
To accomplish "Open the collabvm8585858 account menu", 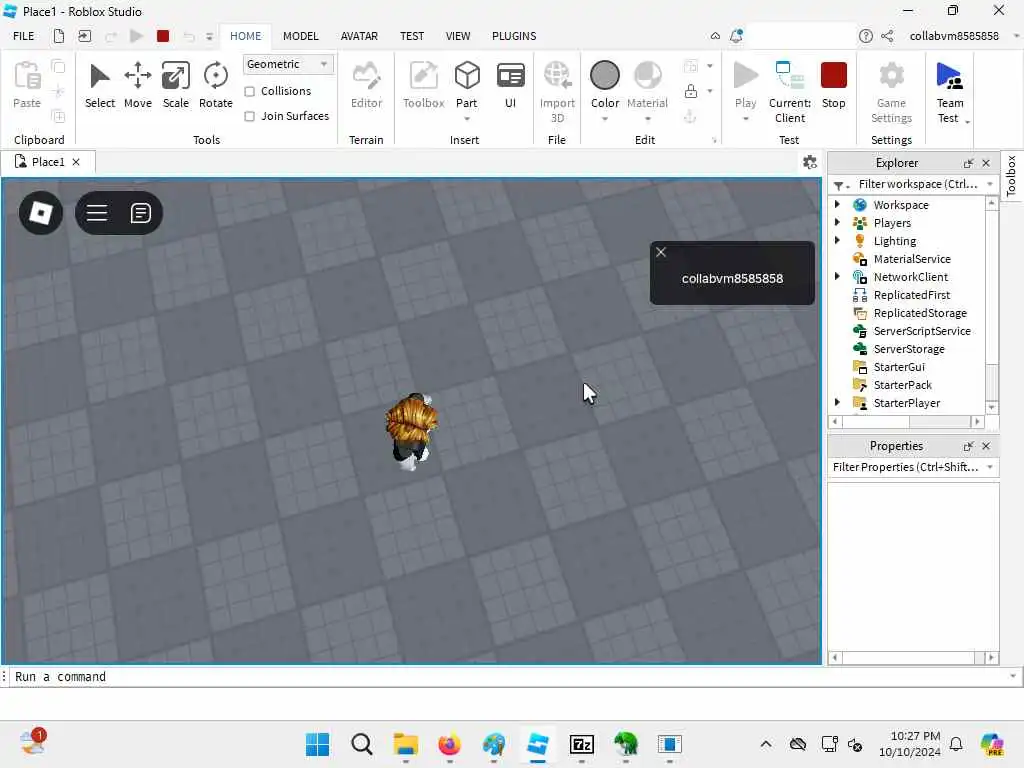I will pyautogui.click(x=964, y=36).
